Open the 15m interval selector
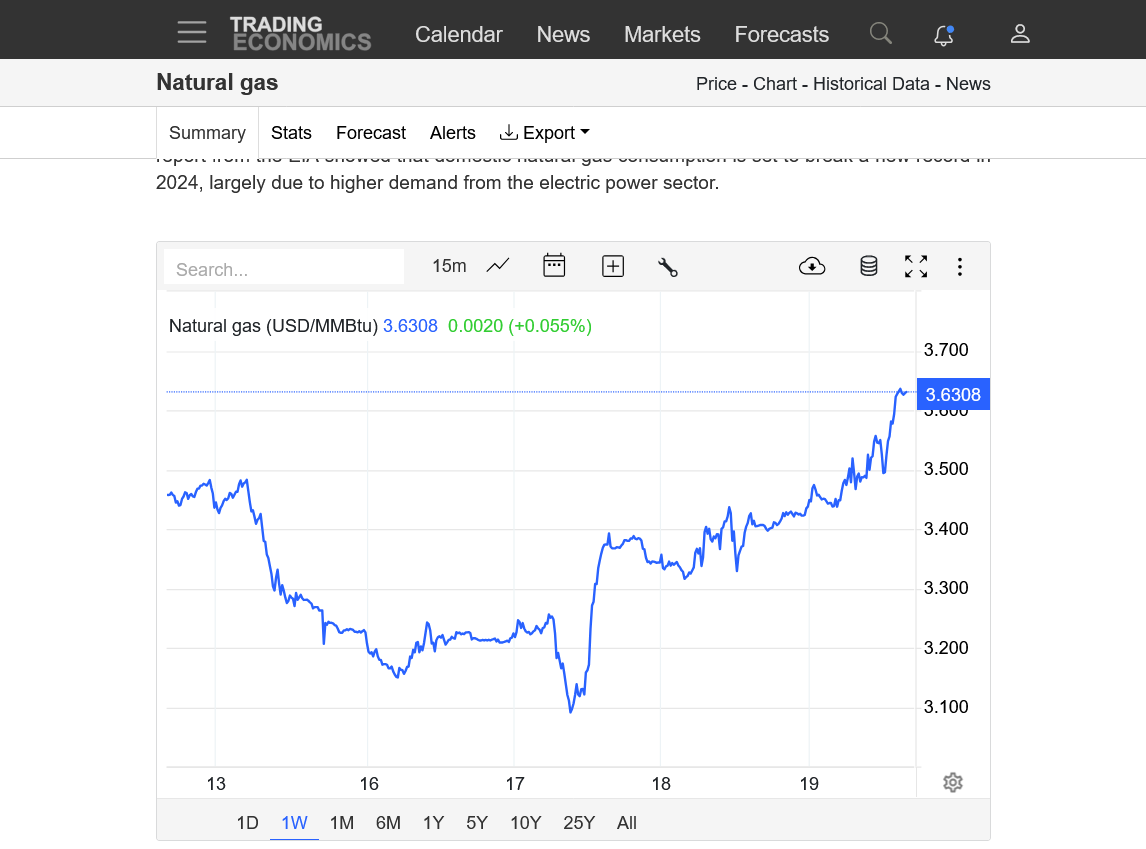 coord(449,266)
